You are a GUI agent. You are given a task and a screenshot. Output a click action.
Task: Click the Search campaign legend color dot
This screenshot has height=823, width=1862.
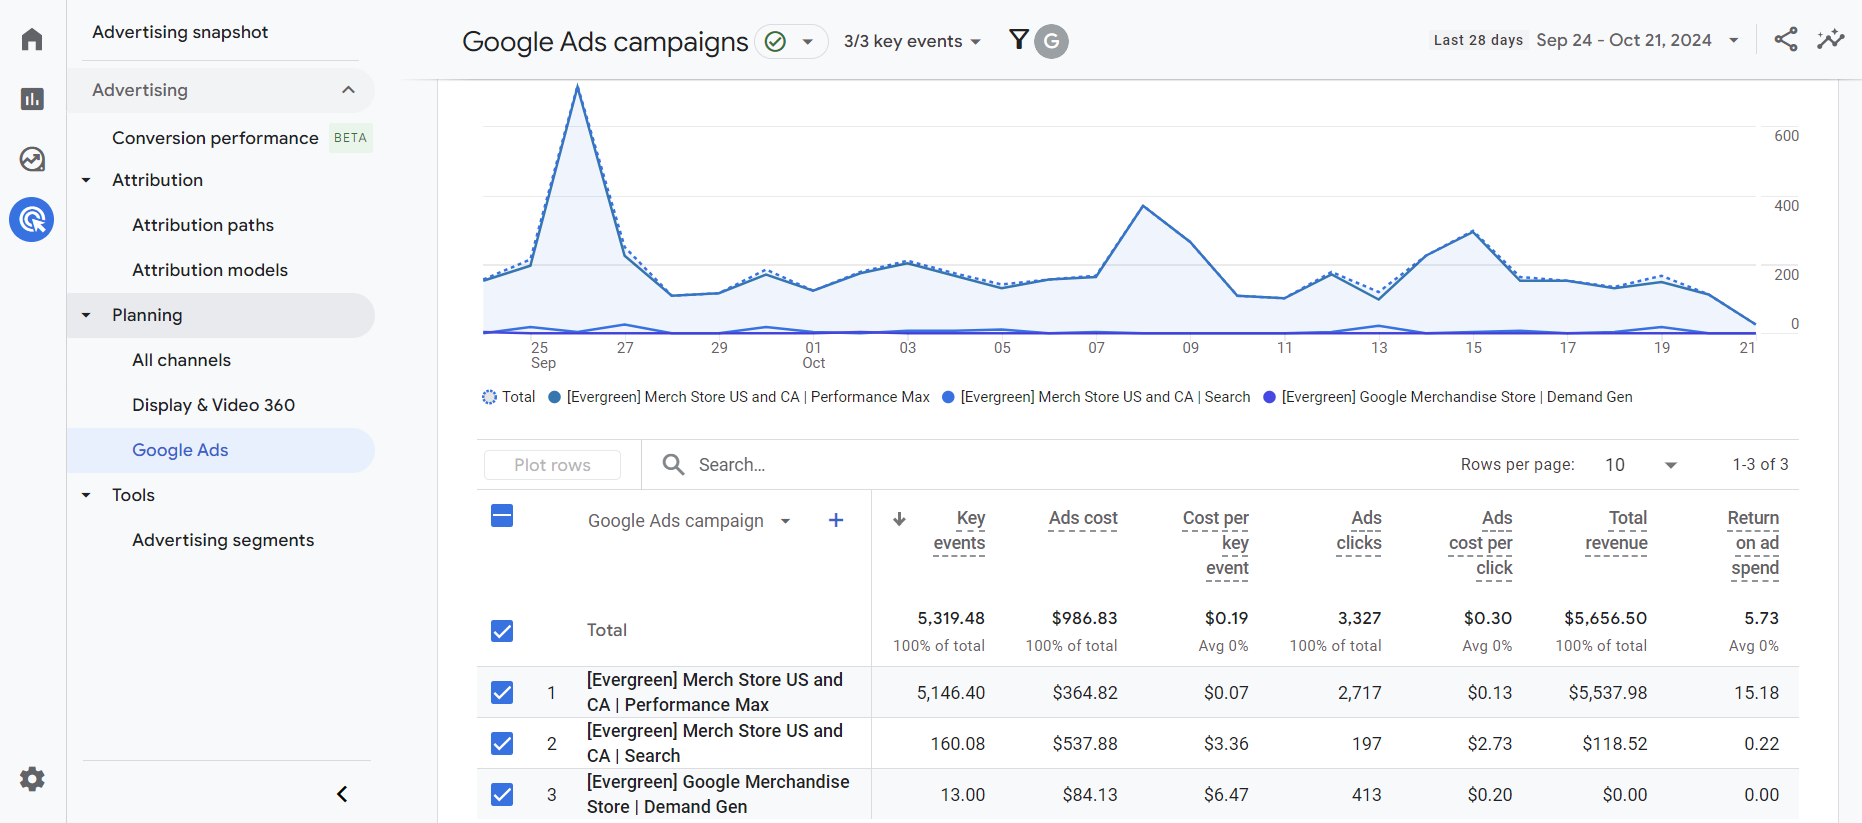pos(948,397)
